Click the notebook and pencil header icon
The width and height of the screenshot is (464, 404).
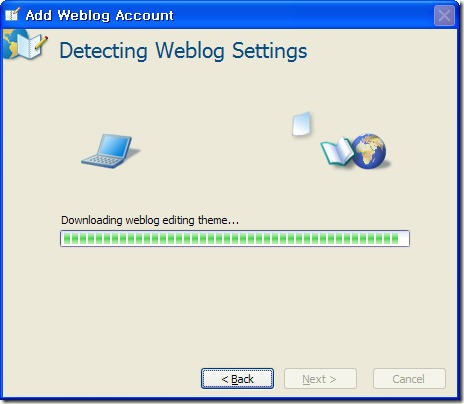(x=25, y=44)
